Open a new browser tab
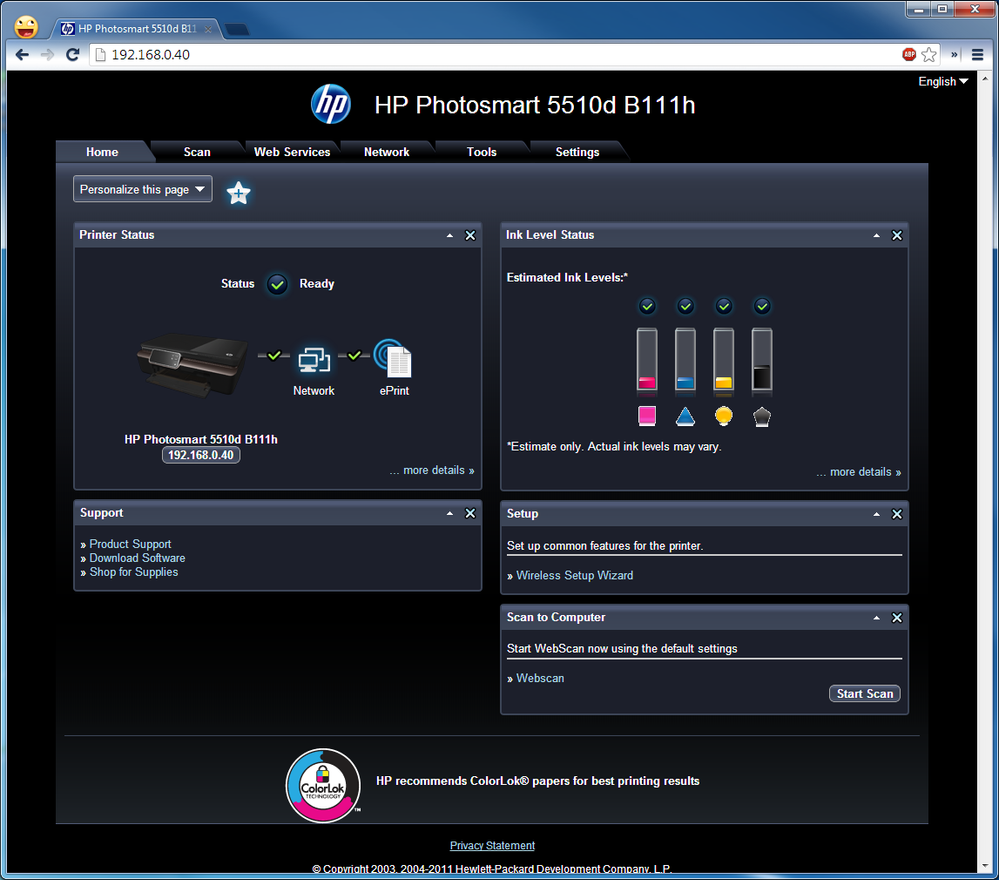The width and height of the screenshot is (999, 880). pyautogui.click(x=237, y=29)
